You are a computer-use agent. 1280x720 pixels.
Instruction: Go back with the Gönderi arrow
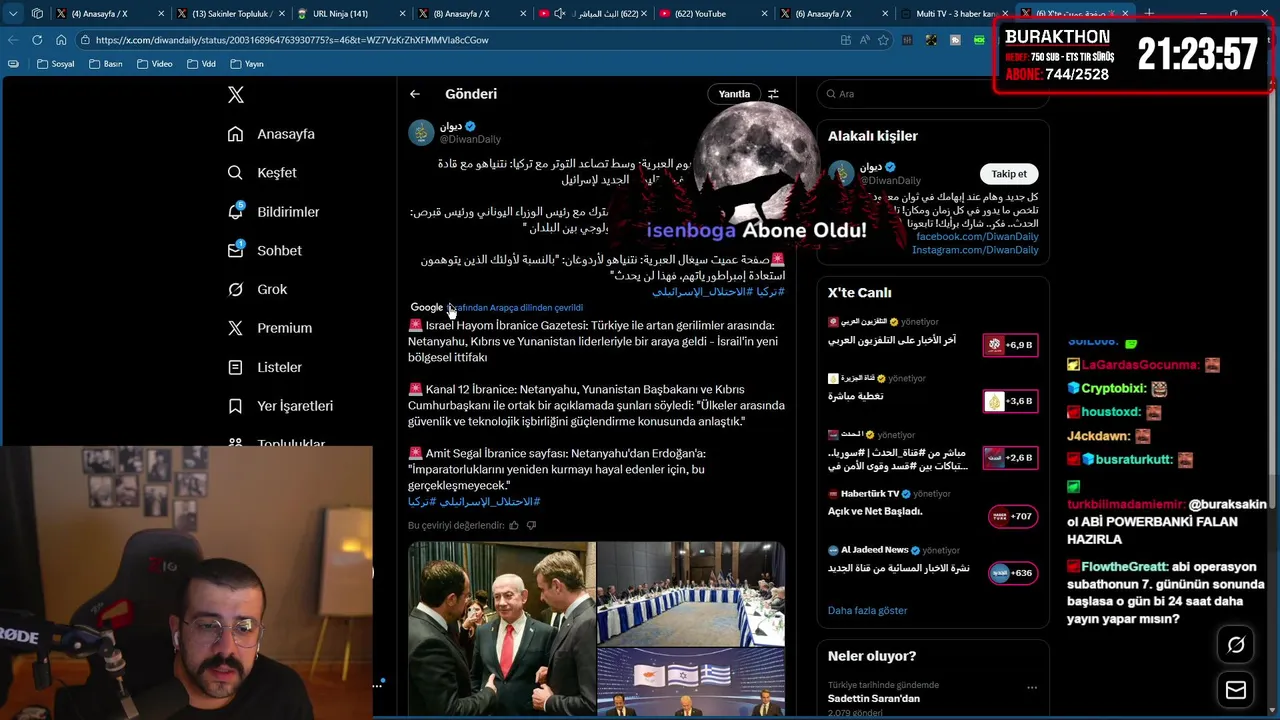click(415, 94)
